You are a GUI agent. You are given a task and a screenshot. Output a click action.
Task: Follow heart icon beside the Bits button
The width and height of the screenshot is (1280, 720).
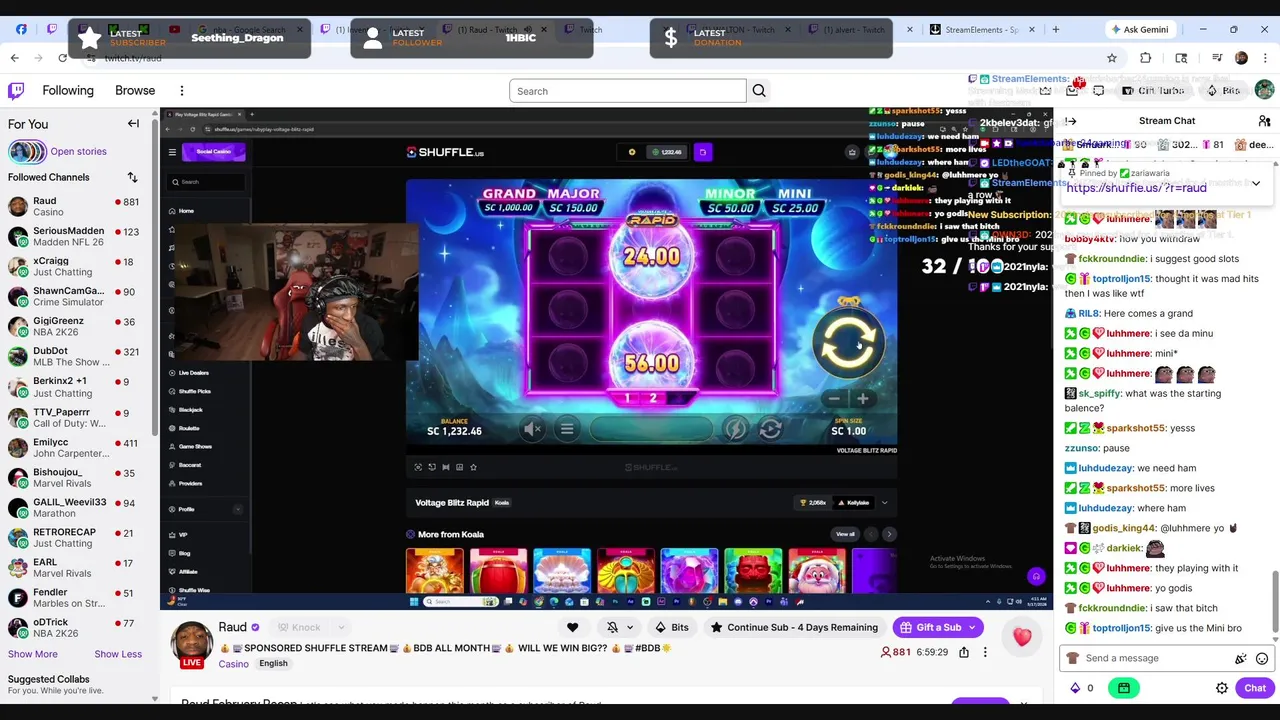[x=572, y=628]
